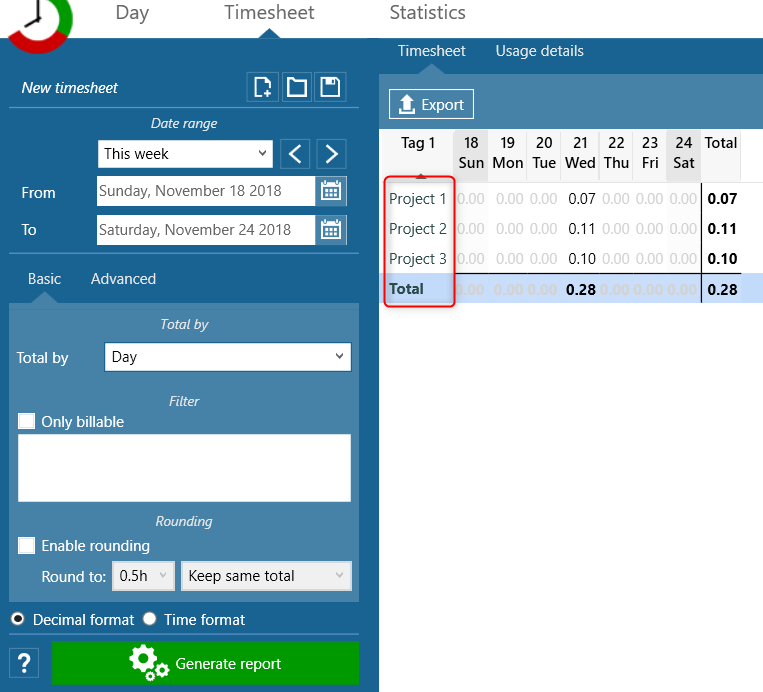763x692 pixels.
Task: Switch to the Basic options tab
Action: (x=44, y=279)
